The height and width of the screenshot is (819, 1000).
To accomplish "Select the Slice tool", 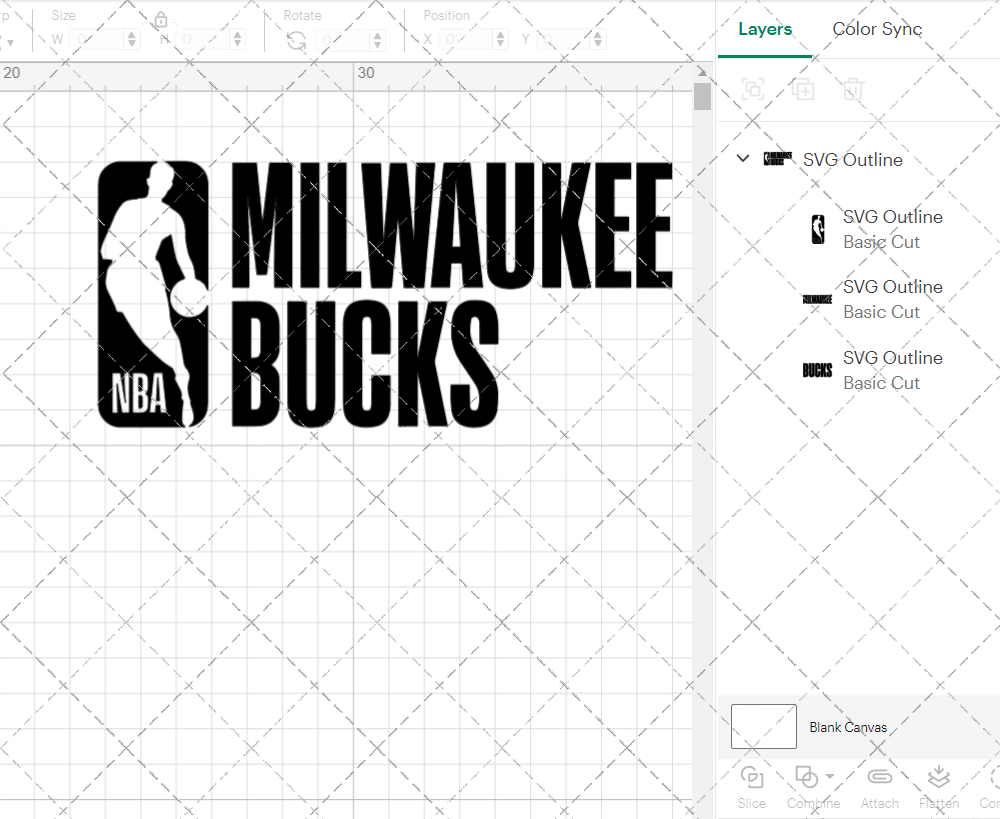I will [x=751, y=786].
